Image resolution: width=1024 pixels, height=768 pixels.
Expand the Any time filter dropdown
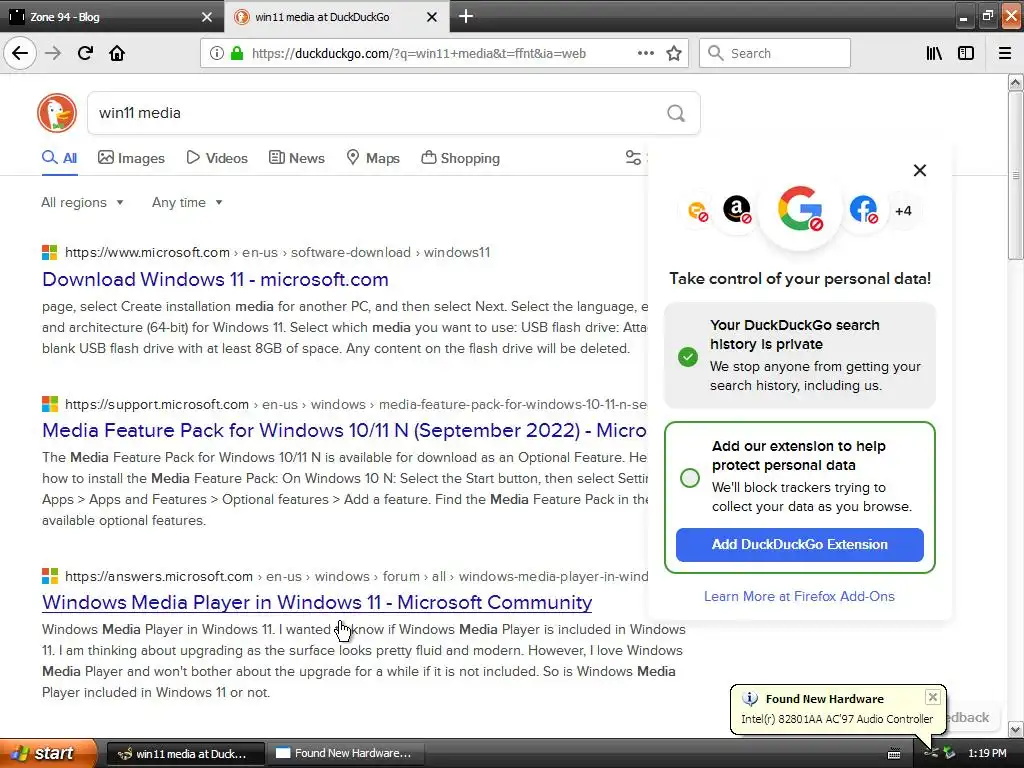(x=187, y=202)
